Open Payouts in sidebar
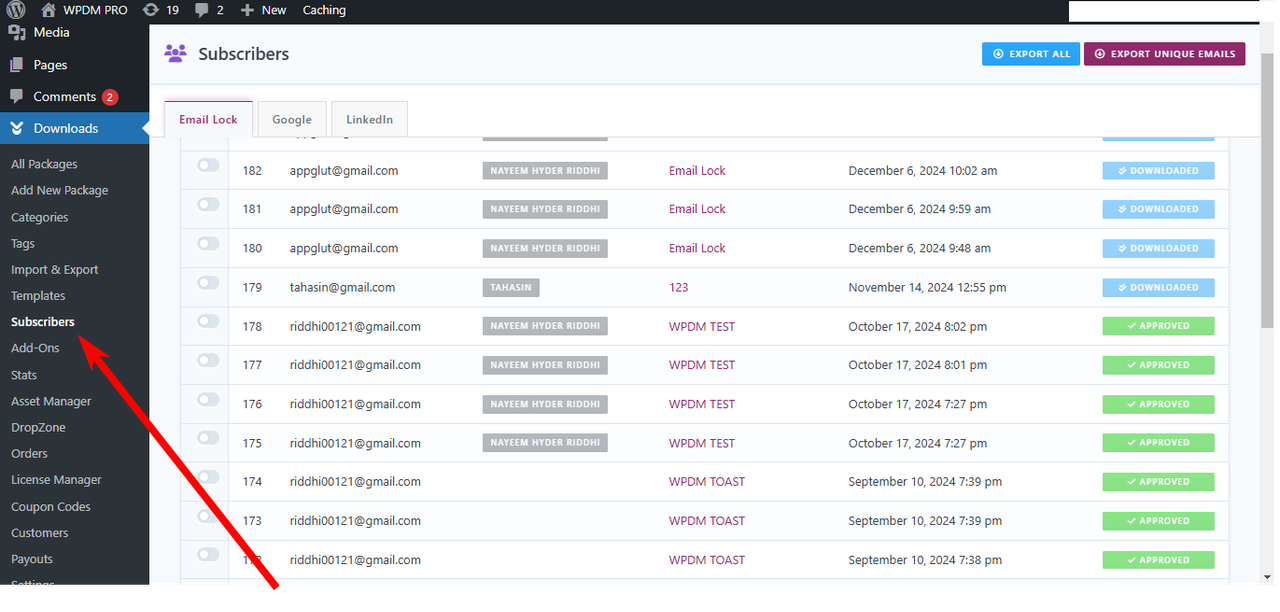Image resolution: width=1280 pixels, height=612 pixels. pyautogui.click(x=32, y=559)
